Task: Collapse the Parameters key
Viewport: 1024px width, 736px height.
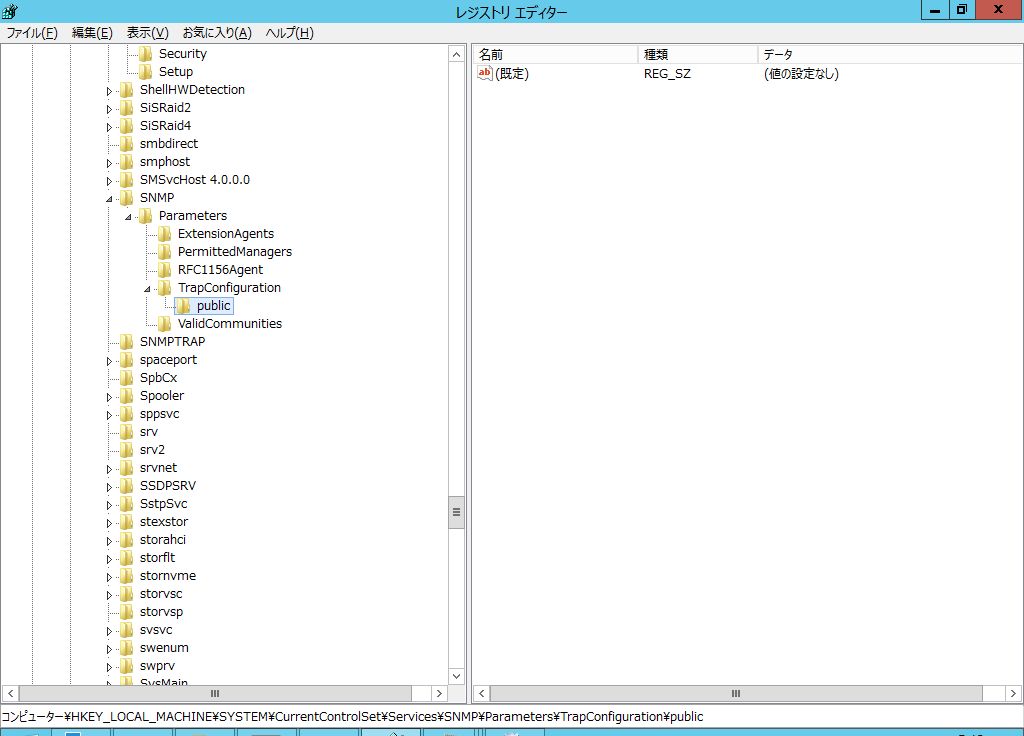Action: (128, 217)
